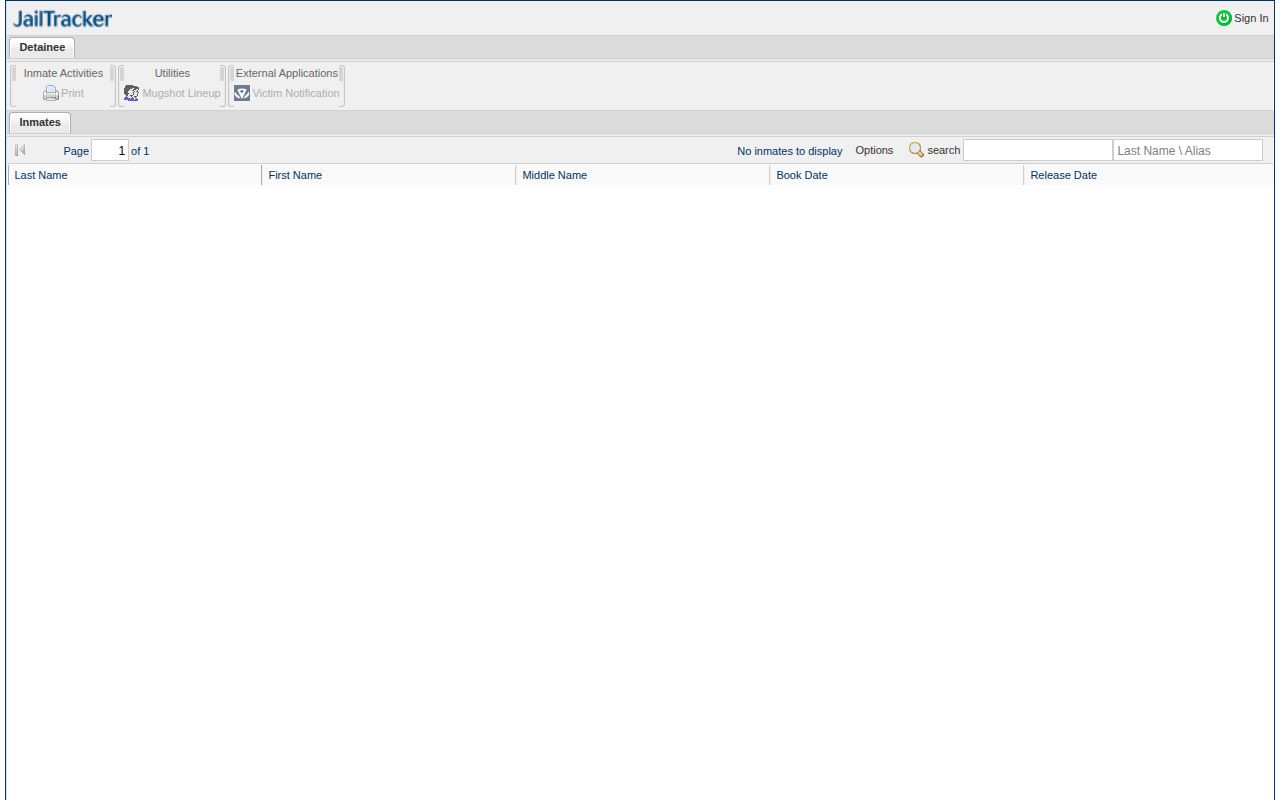
Task: Click the Print button label
Action: coord(73,93)
